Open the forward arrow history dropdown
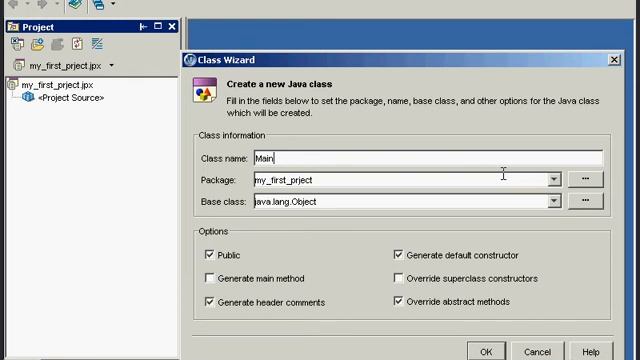This screenshot has height=360, width=640. pos(57,4)
